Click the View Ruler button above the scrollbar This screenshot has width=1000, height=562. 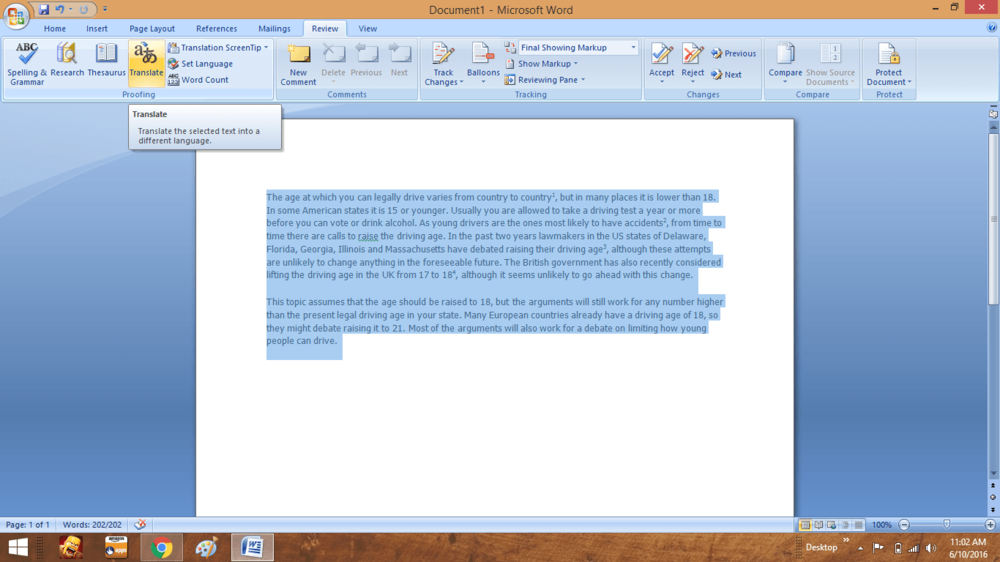click(993, 114)
